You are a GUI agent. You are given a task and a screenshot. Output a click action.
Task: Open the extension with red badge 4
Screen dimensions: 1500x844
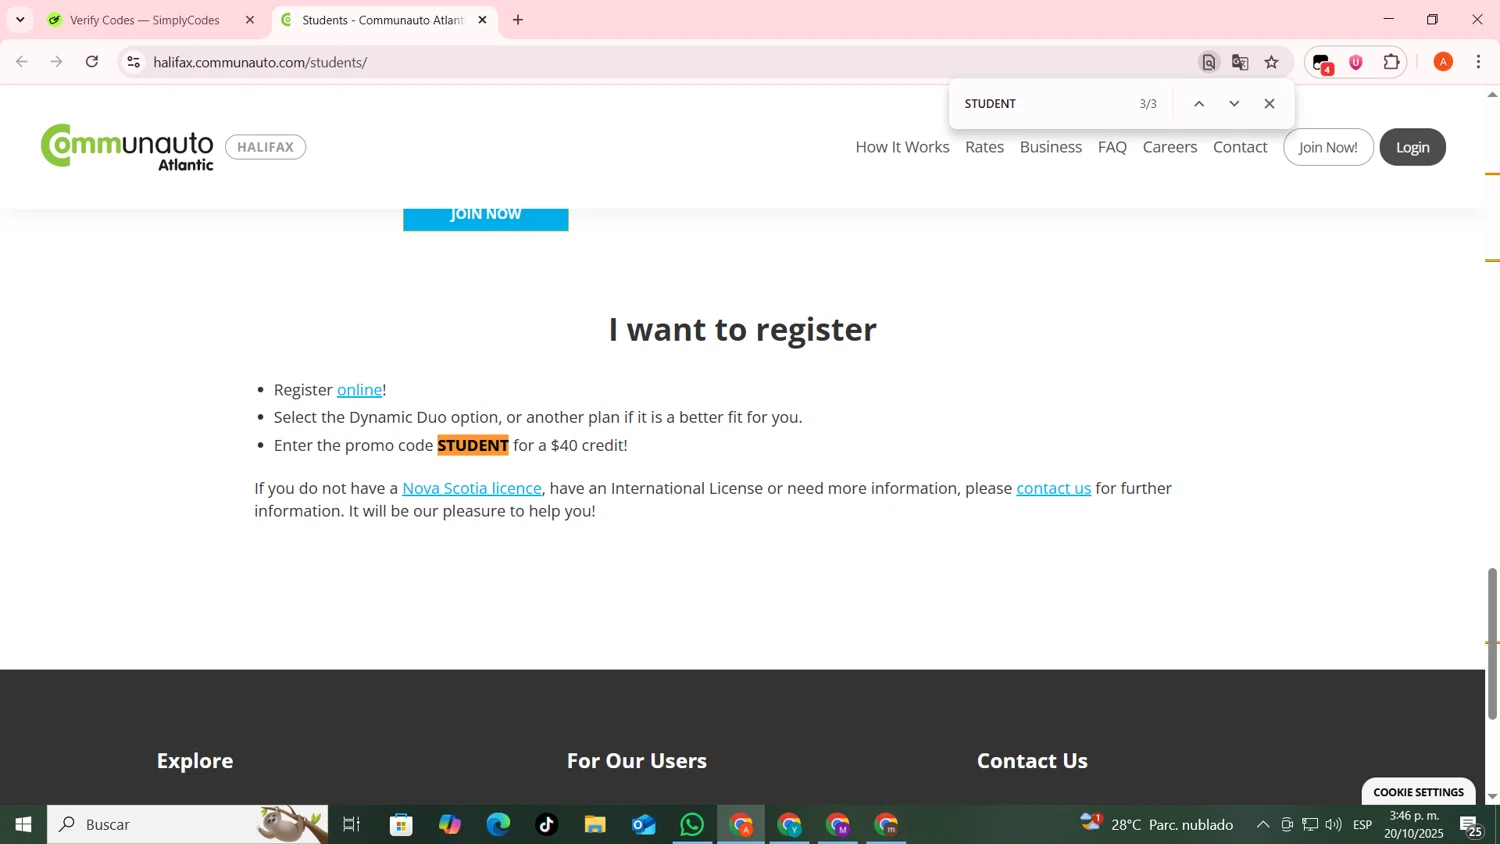point(1323,64)
